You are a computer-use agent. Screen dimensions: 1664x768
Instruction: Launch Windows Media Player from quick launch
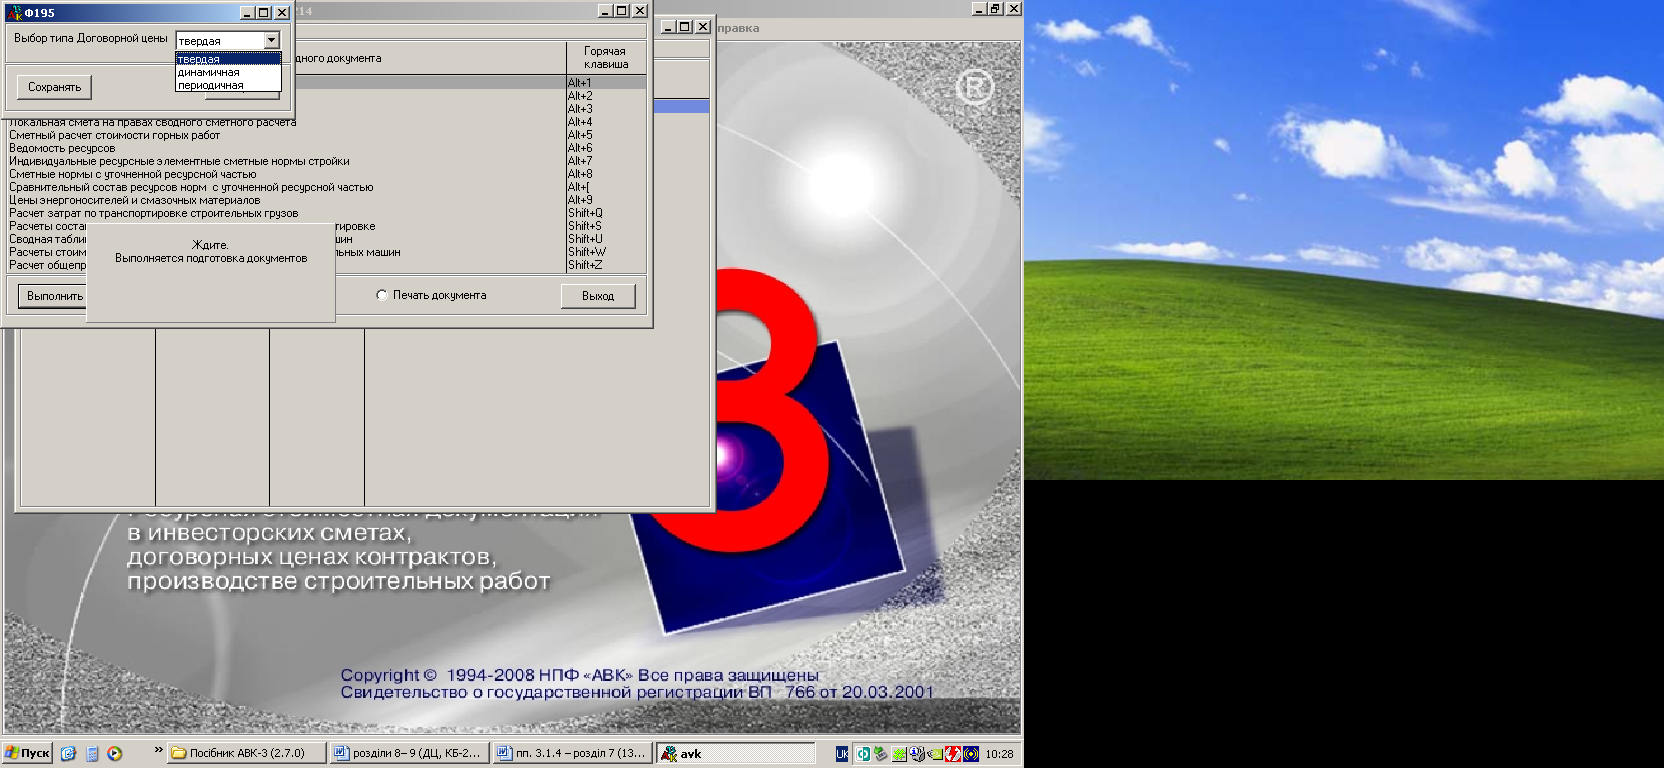click(115, 754)
